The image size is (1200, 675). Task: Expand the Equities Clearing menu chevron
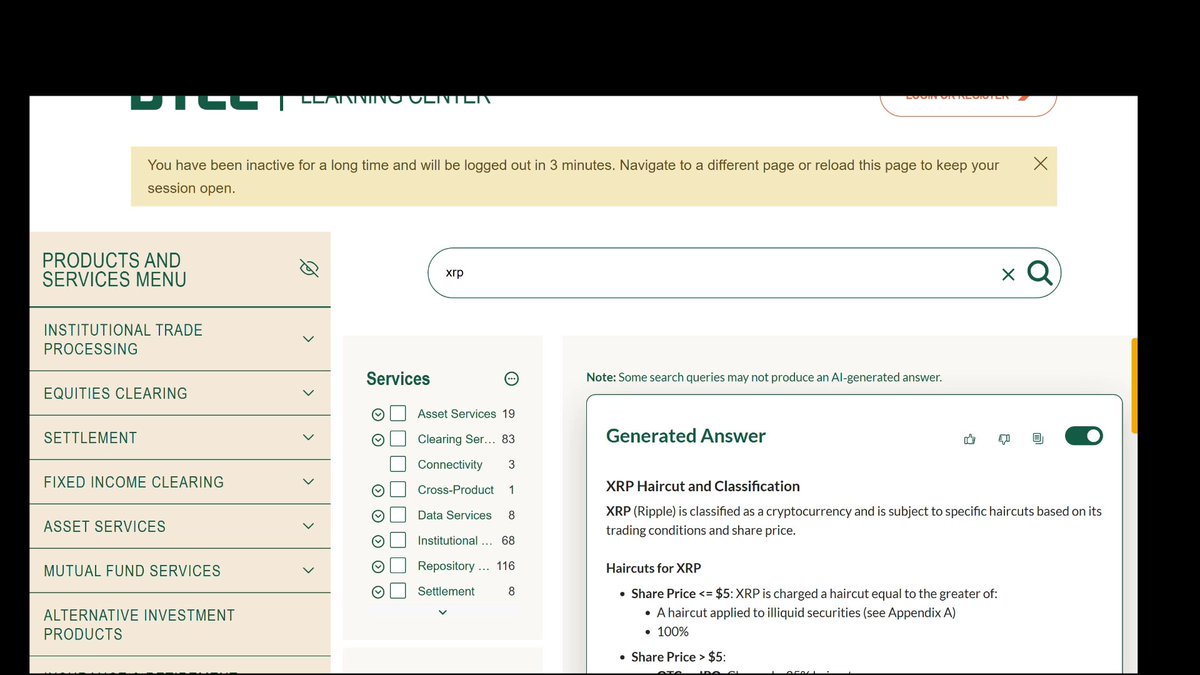point(308,393)
